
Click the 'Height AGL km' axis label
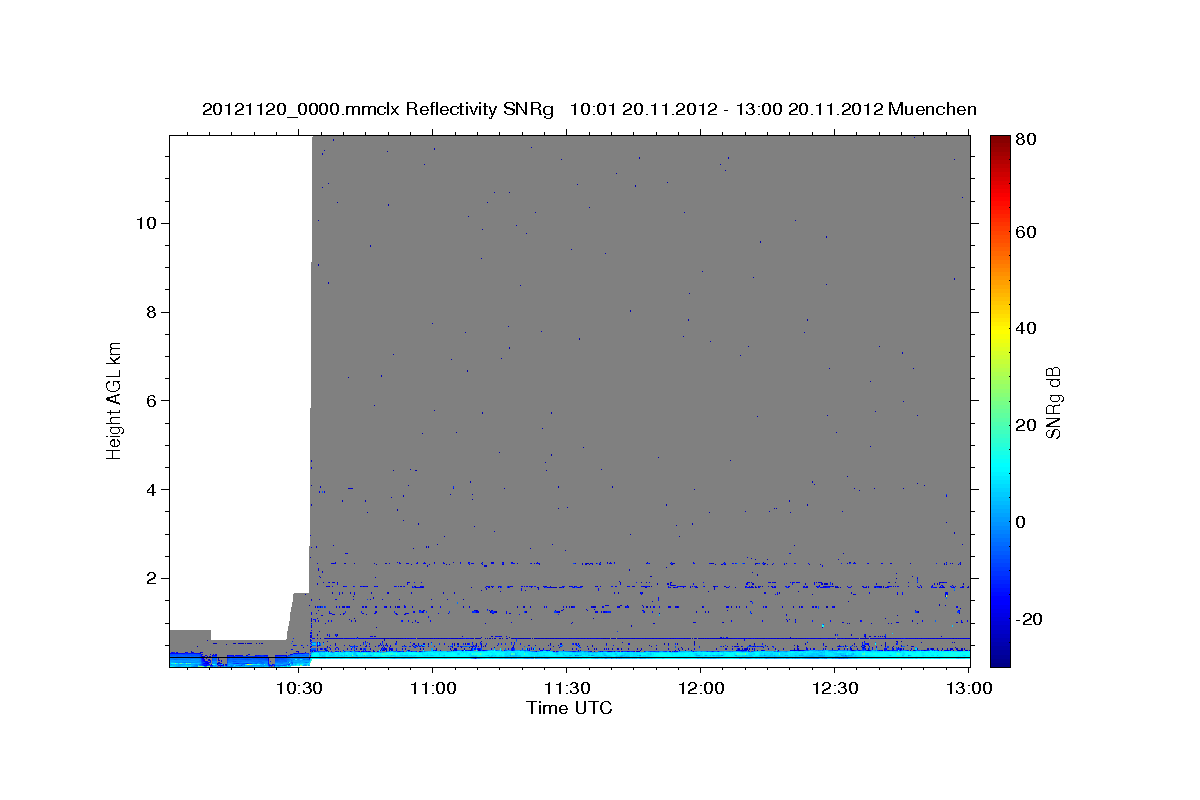[115, 400]
